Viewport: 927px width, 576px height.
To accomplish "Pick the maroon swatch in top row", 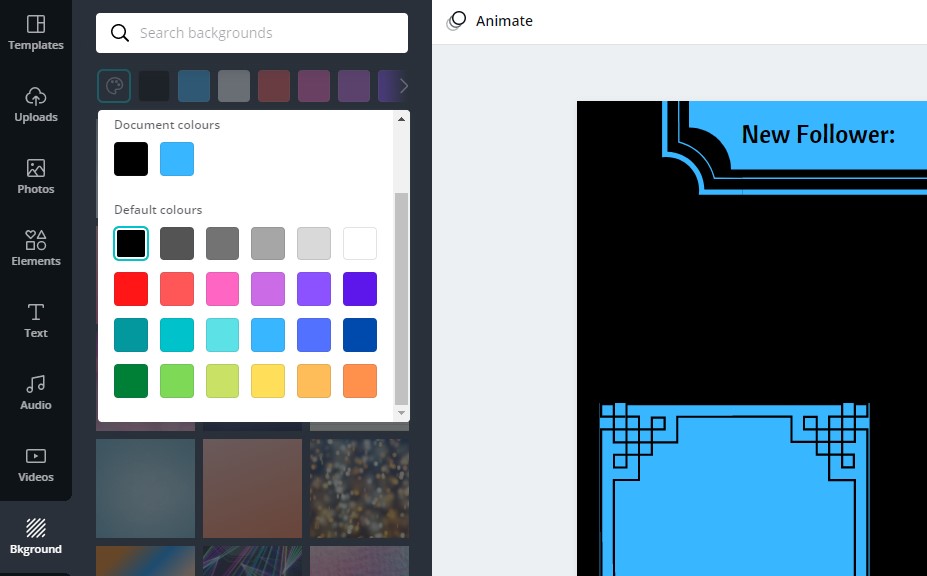I will [274, 86].
